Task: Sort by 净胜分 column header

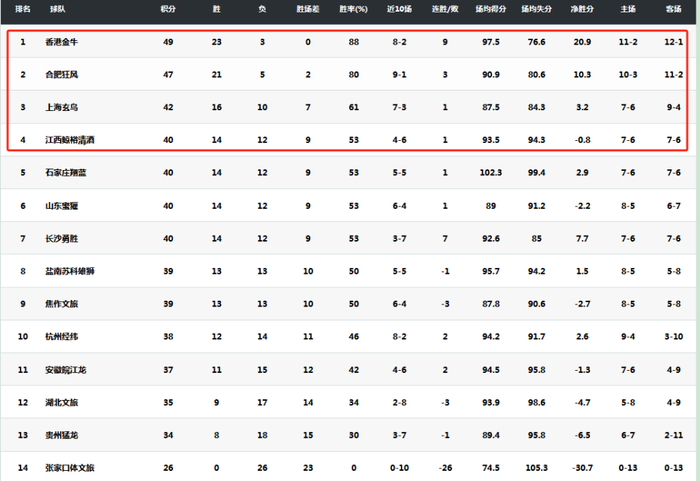Action: click(x=582, y=9)
